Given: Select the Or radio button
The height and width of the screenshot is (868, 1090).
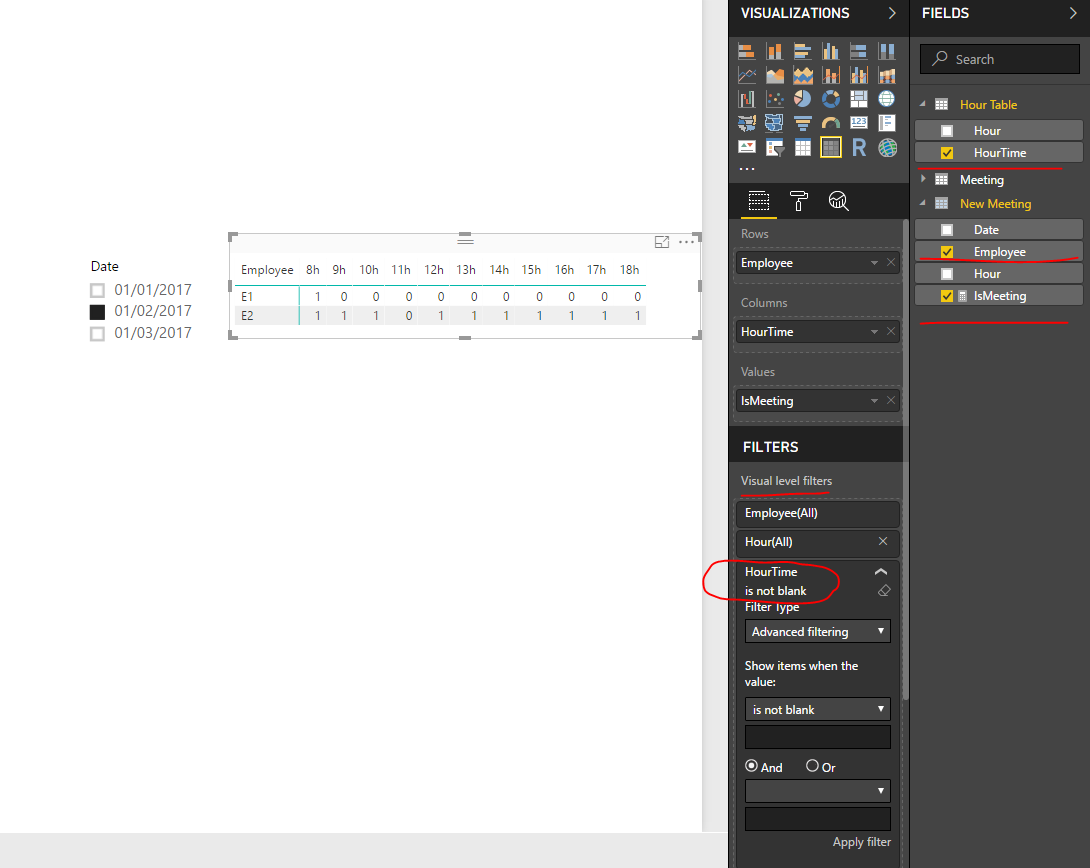Looking at the screenshot, I should click(x=812, y=766).
